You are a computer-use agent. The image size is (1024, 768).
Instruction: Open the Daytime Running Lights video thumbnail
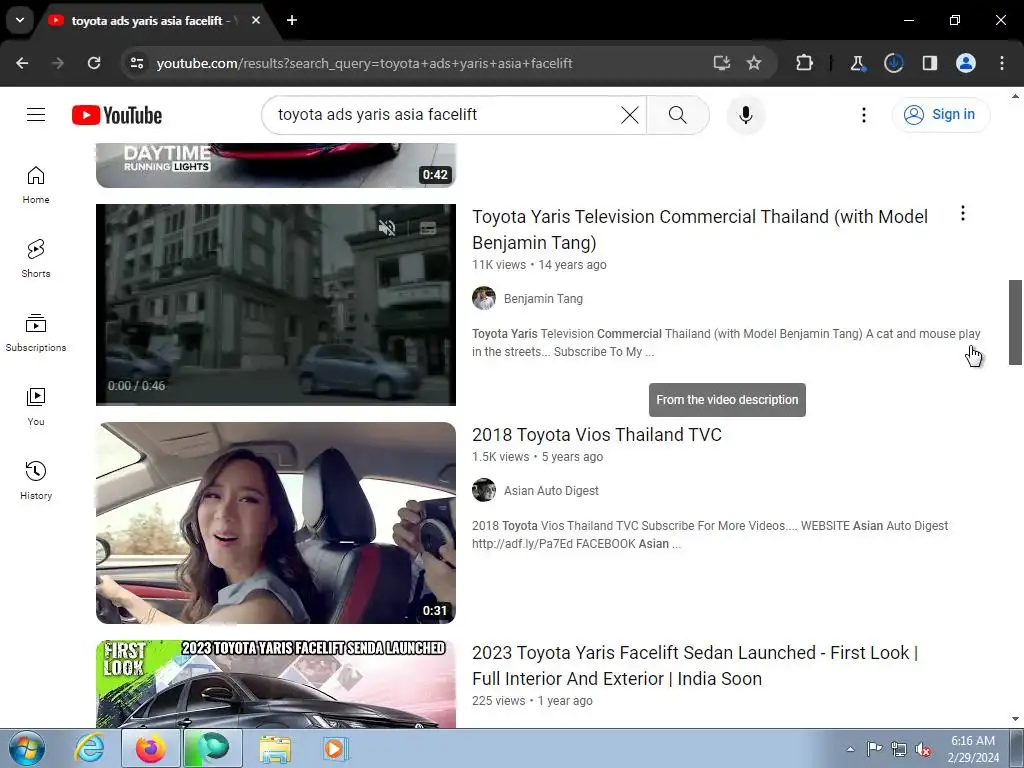pyautogui.click(x=276, y=165)
